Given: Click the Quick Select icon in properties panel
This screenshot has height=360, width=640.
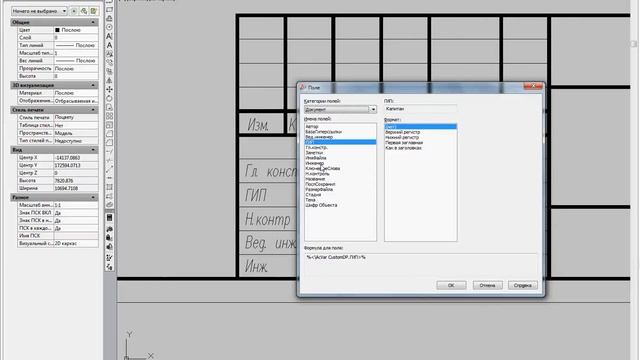Looking at the screenshot, I should (x=93, y=11).
